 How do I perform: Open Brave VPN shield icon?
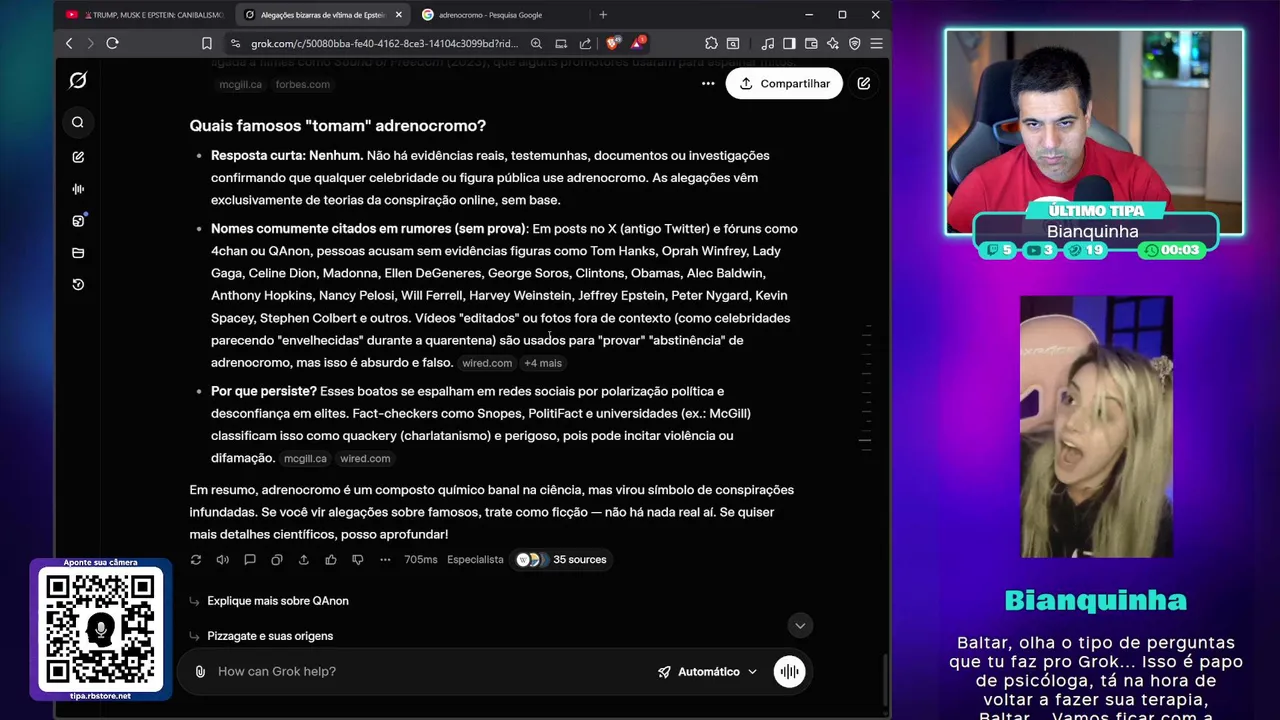pos(855,43)
